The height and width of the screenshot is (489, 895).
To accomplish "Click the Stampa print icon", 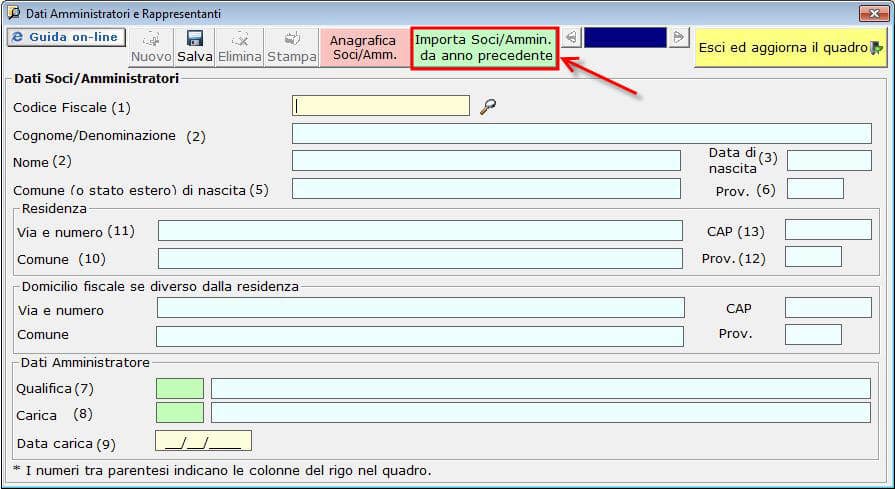I will (x=291, y=47).
